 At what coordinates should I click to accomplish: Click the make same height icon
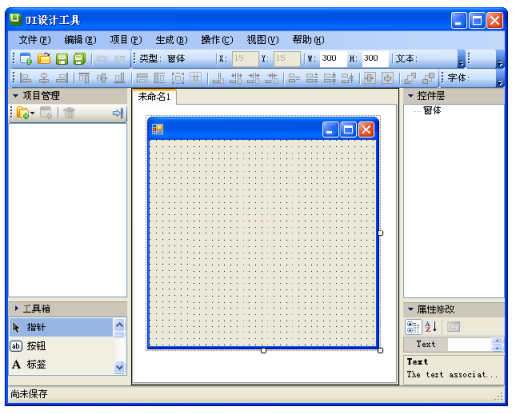coord(159,78)
